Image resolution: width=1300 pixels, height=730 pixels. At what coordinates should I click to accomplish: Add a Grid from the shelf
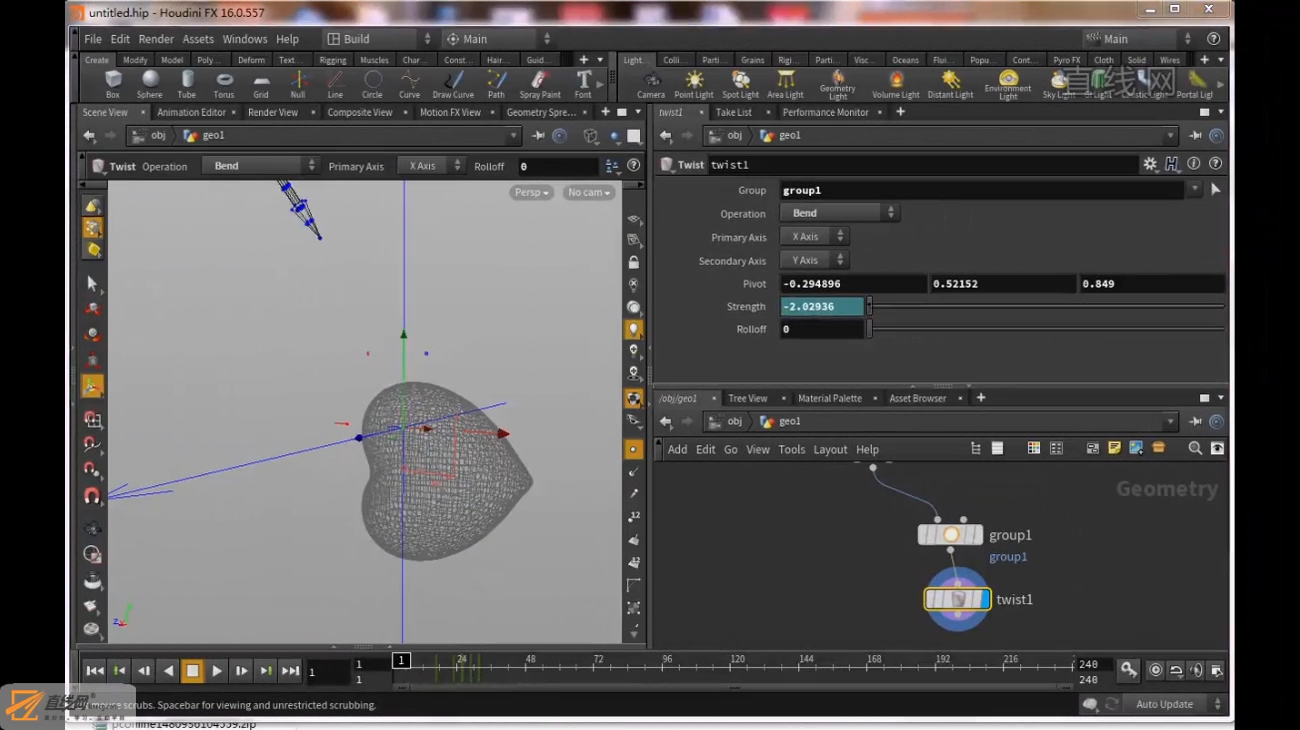[261, 84]
